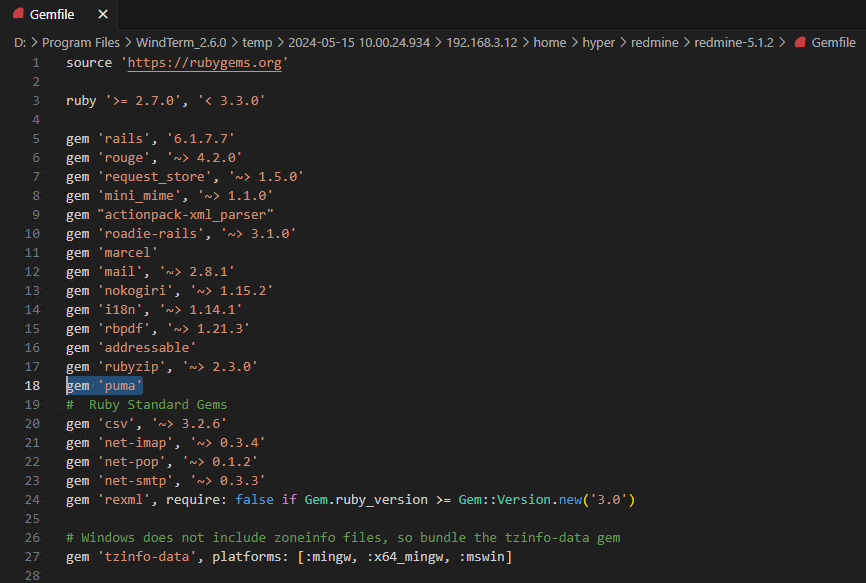Open the hyper breadcrumb folder
The image size is (866, 583).
pos(600,43)
